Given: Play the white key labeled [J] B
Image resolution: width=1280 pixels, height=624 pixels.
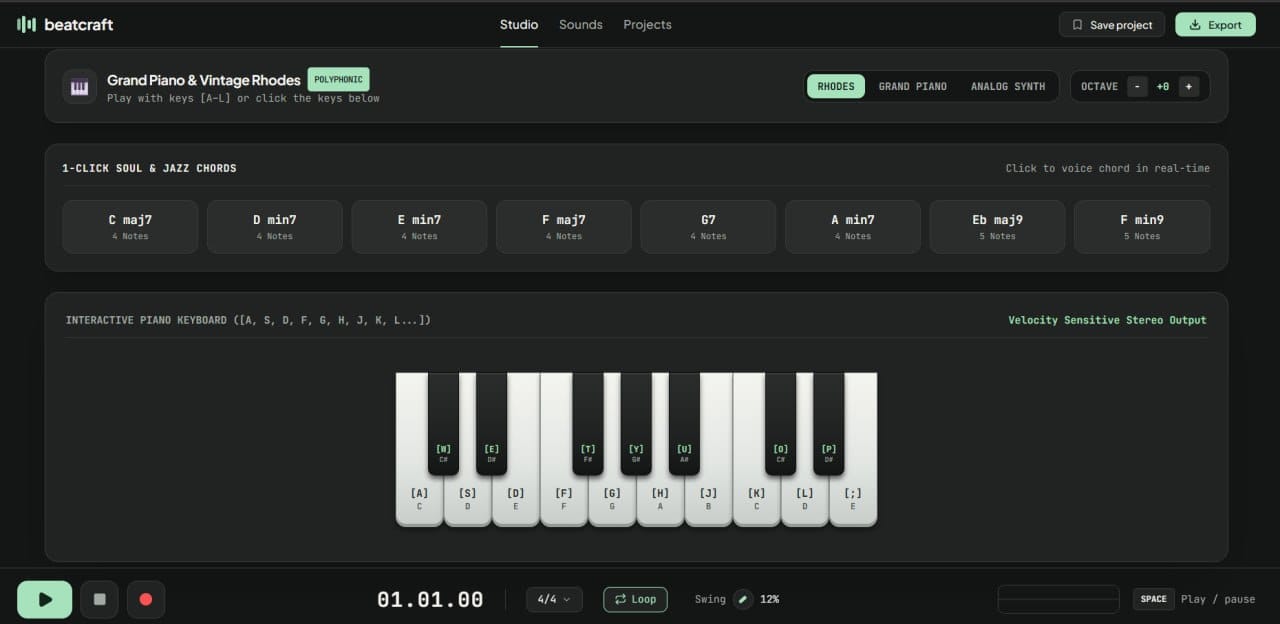Looking at the screenshot, I should point(709,498).
